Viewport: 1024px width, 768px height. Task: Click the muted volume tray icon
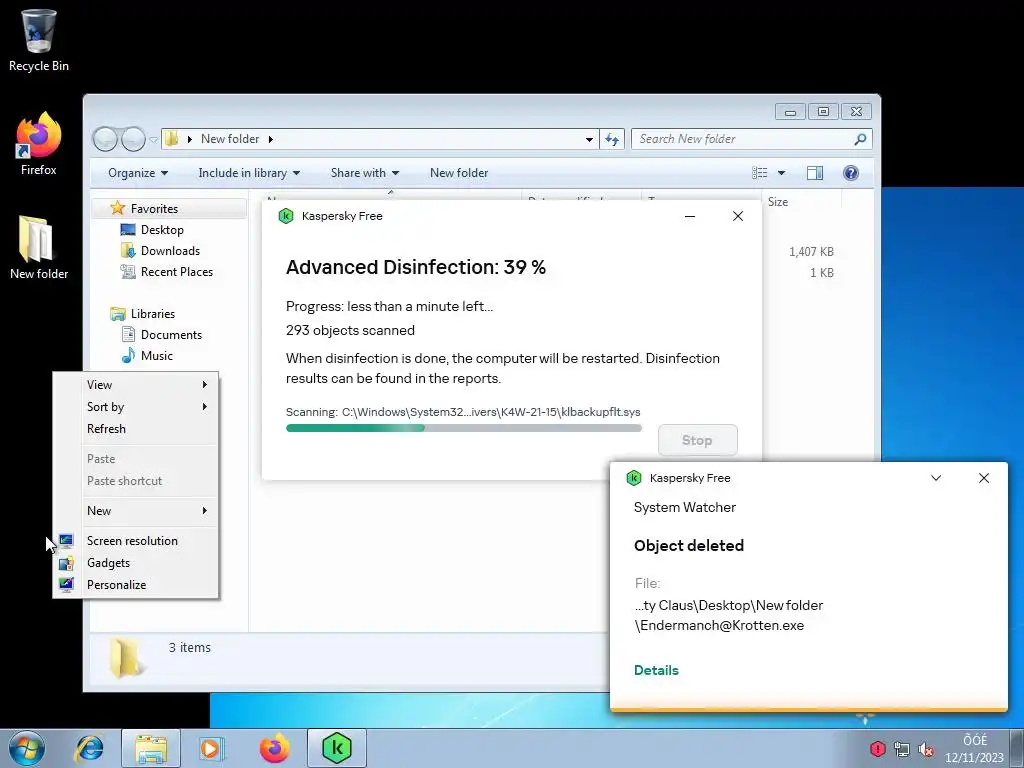(925, 749)
